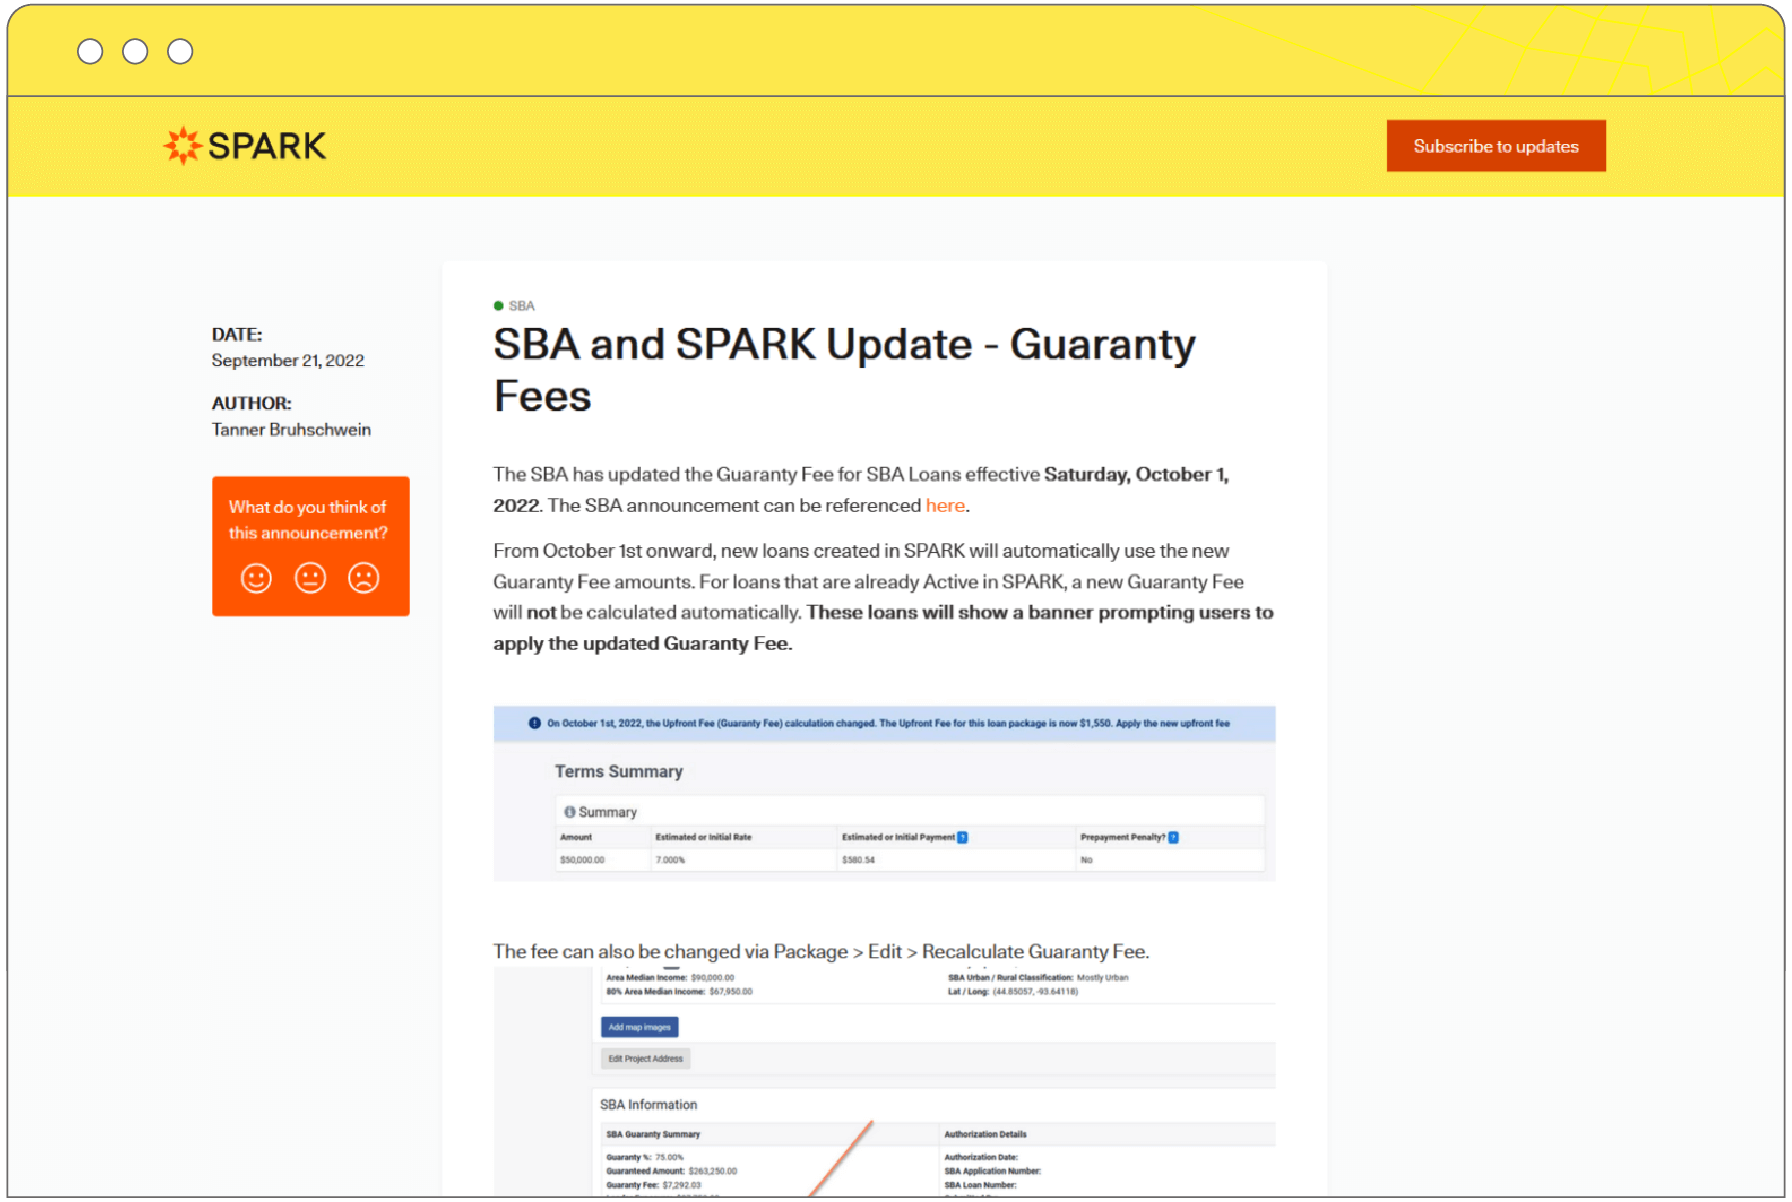
Task: Click author name Tanner Bruhschwein
Action: 291,429
